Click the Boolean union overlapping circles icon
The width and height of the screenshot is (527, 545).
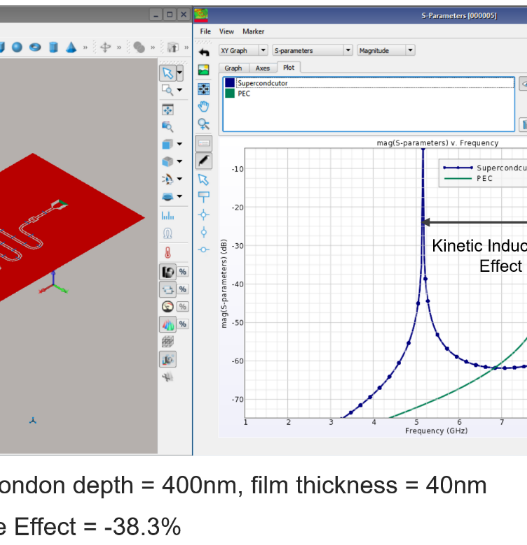pos(139,47)
